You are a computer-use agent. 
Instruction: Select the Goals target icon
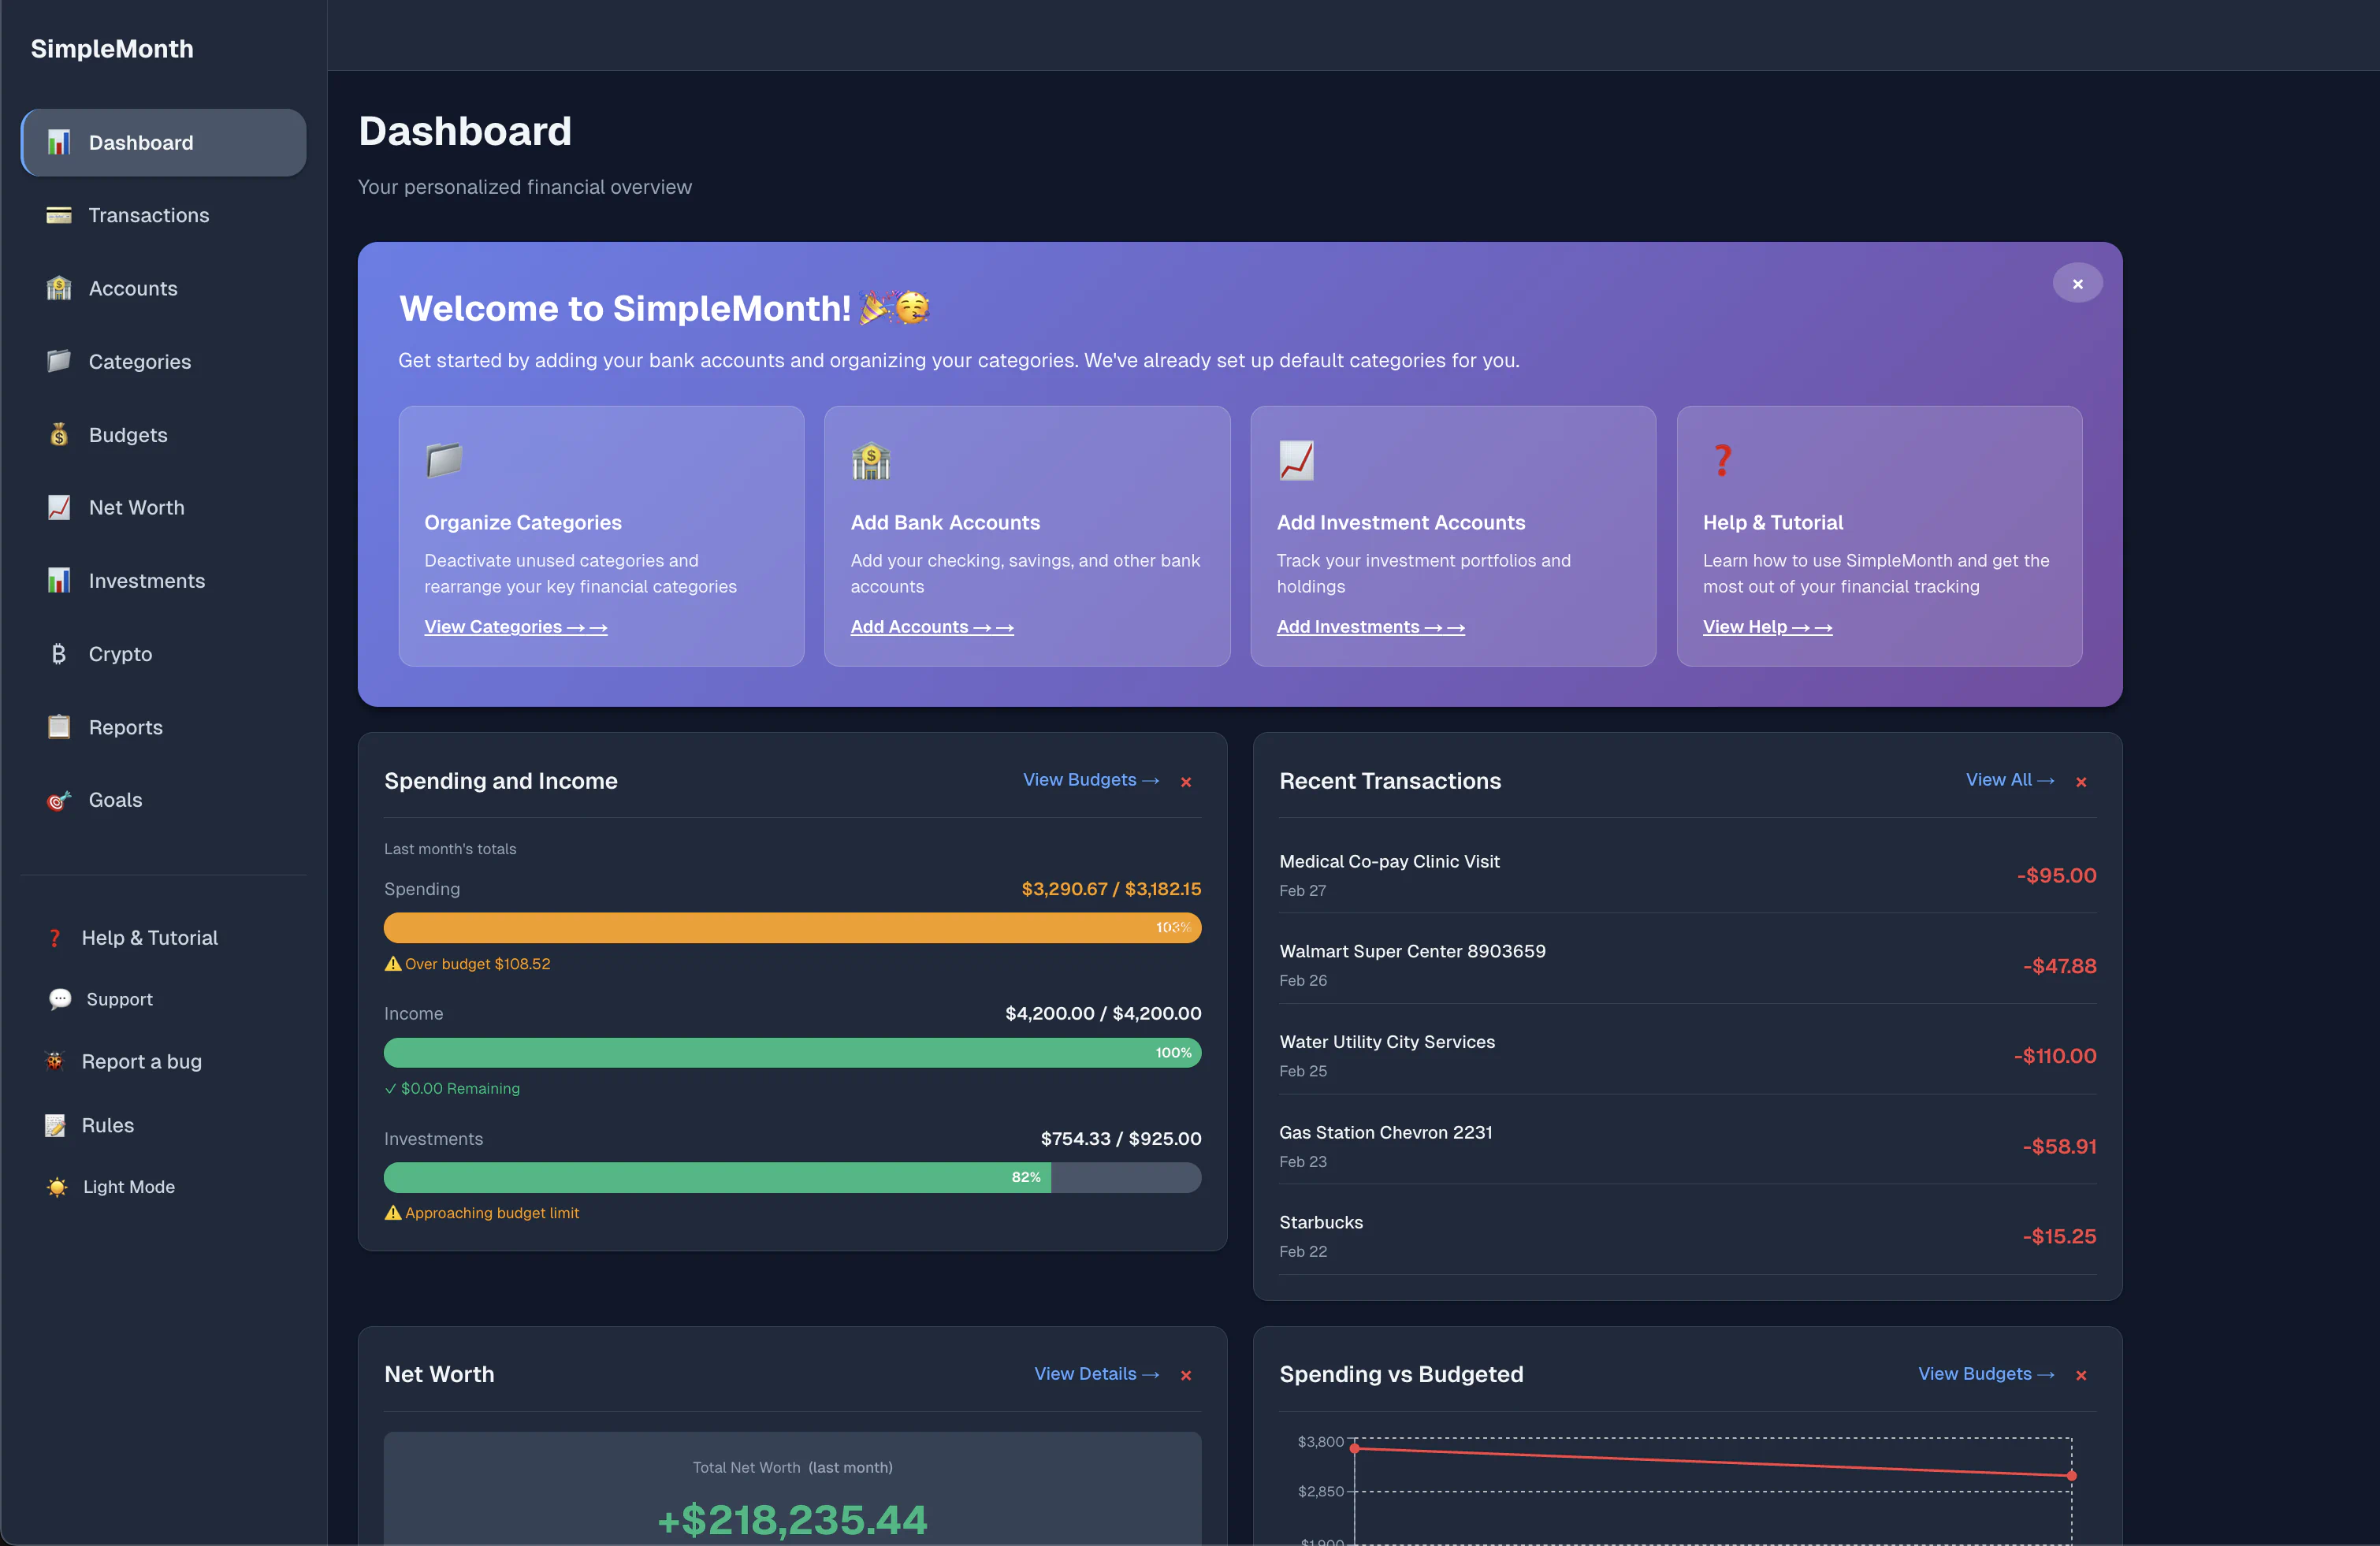point(58,799)
